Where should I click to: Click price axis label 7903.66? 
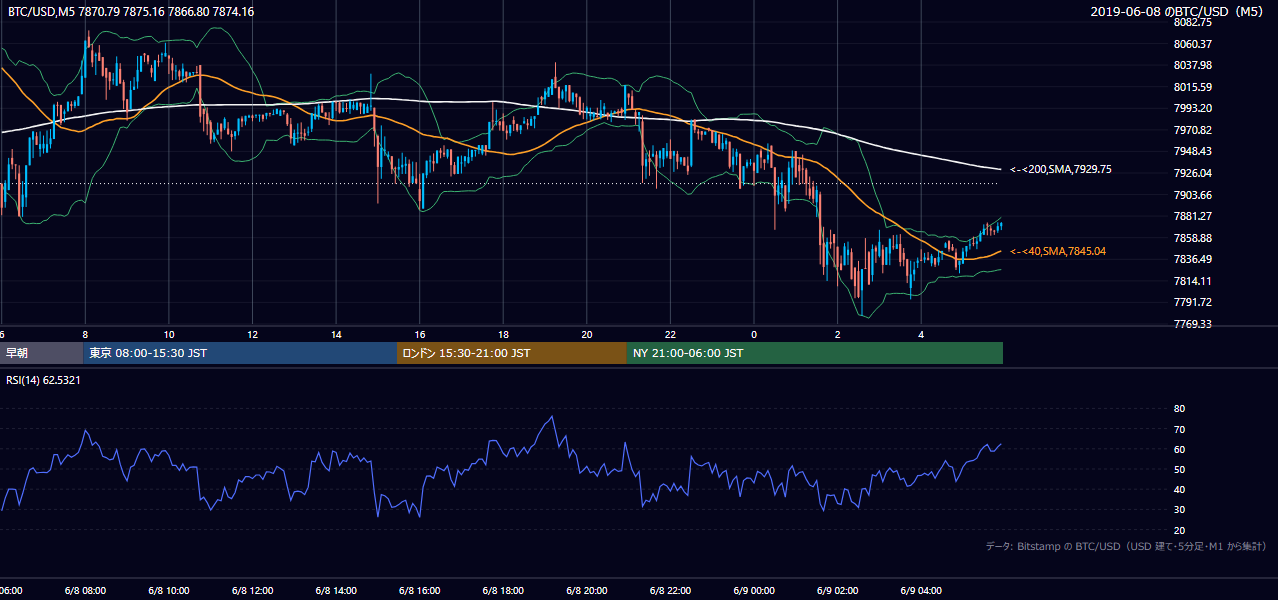(x=1193, y=195)
